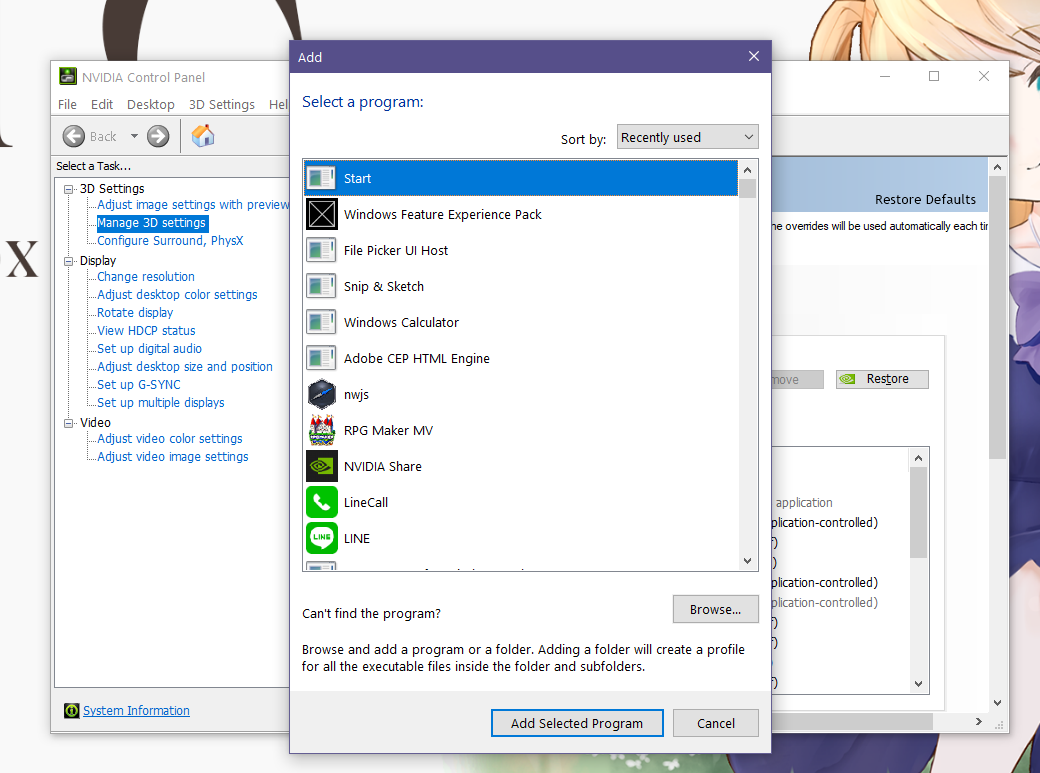Image resolution: width=1040 pixels, height=773 pixels.
Task: Close the Add dialog with X
Action: tap(753, 56)
